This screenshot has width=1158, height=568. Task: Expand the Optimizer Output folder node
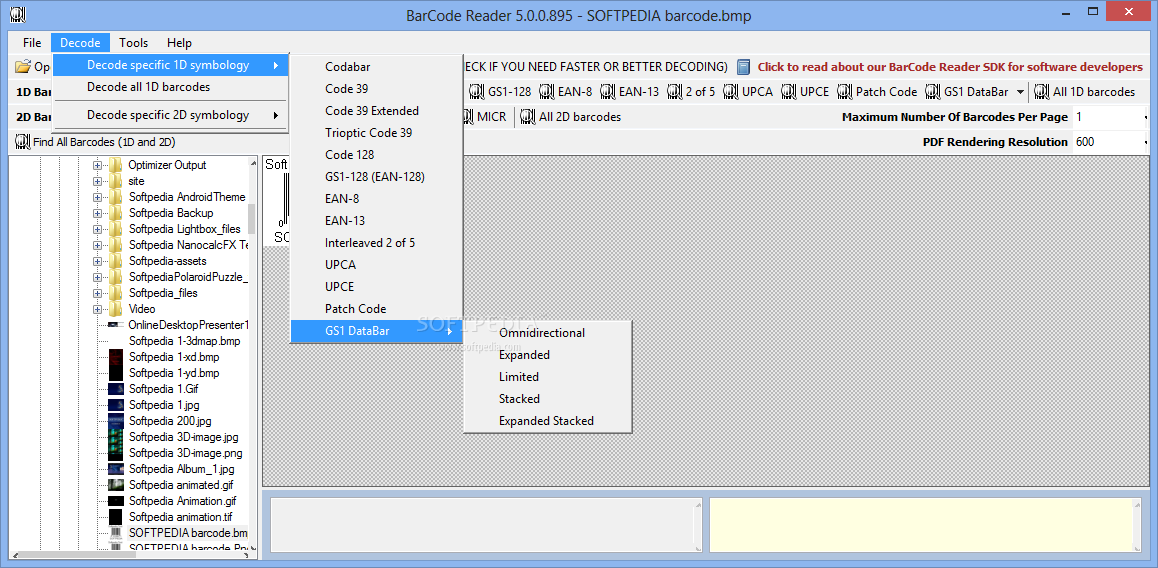97,165
